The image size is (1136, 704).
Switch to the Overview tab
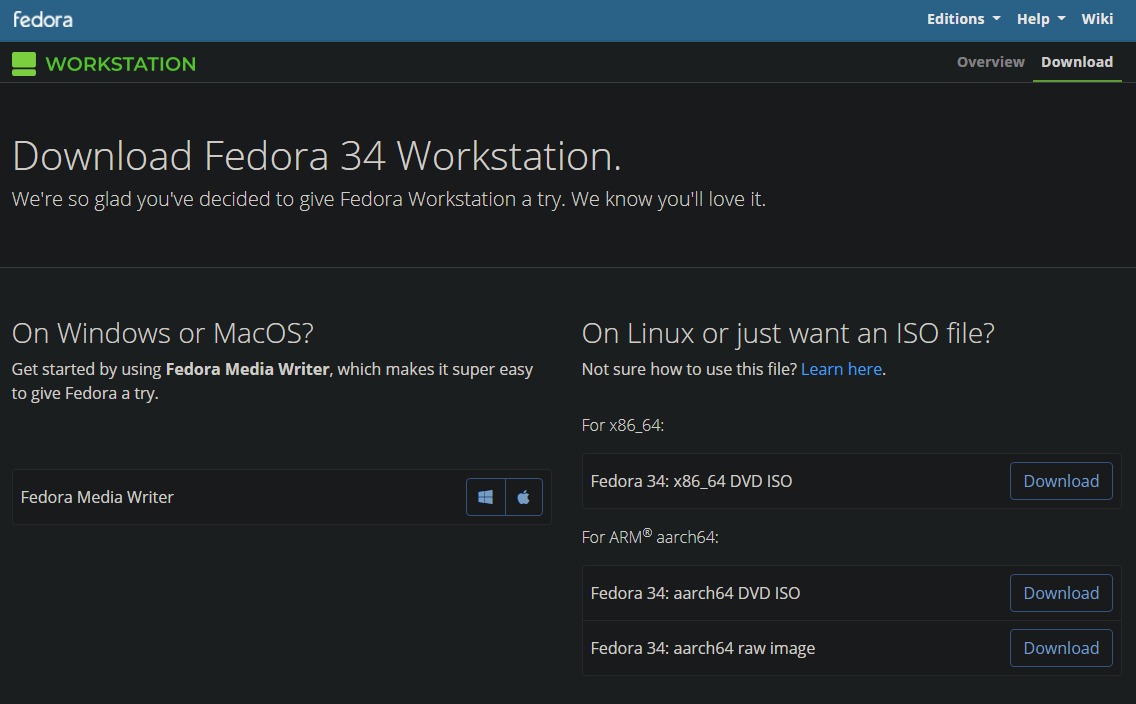(x=990, y=61)
